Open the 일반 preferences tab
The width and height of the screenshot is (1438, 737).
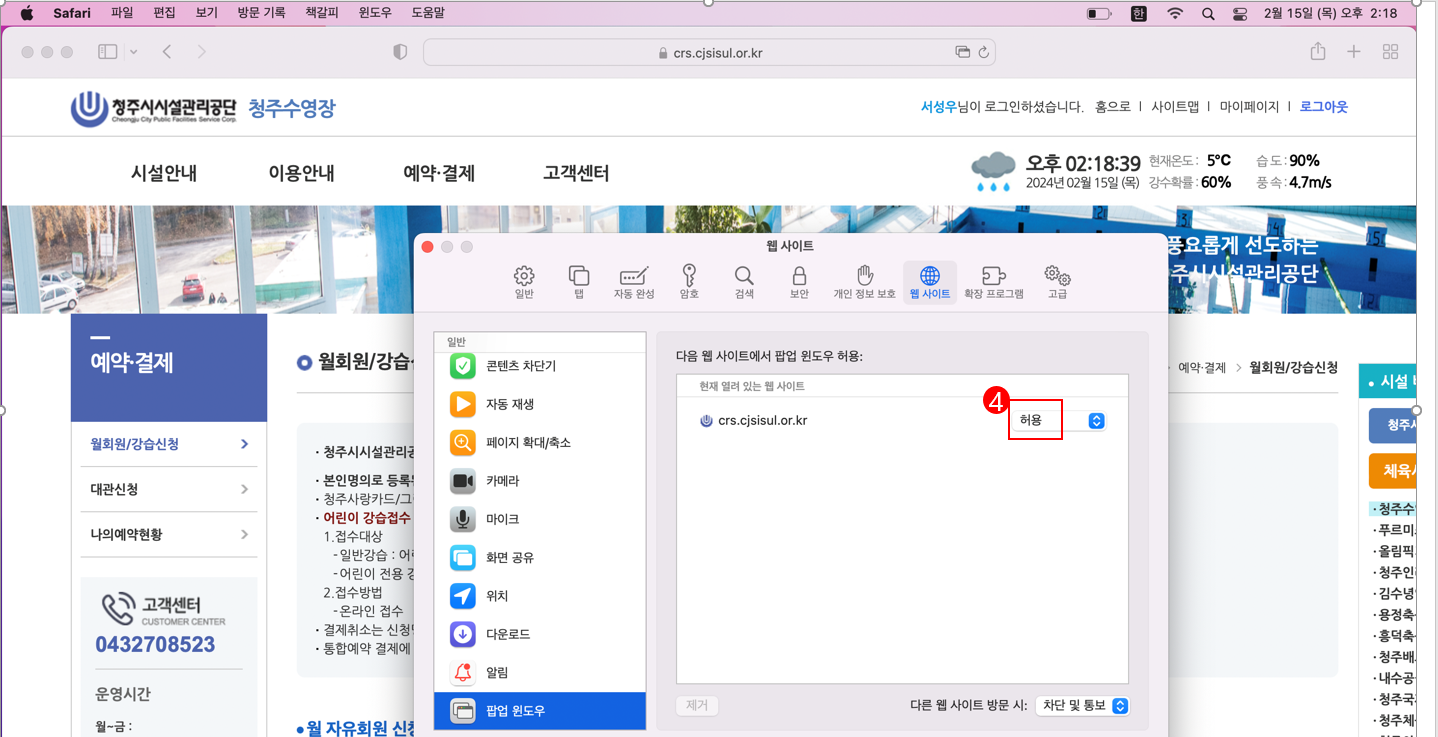(x=524, y=282)
